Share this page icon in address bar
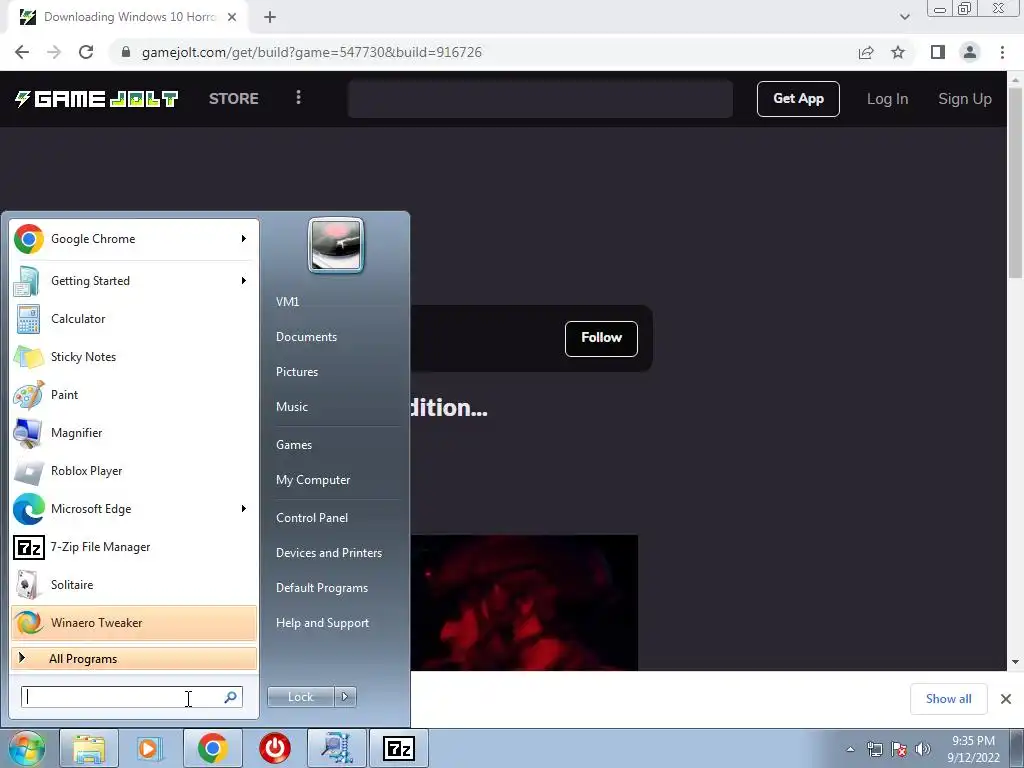The width and height of the screenshot is (1024, 768). [x=866, y=52]
